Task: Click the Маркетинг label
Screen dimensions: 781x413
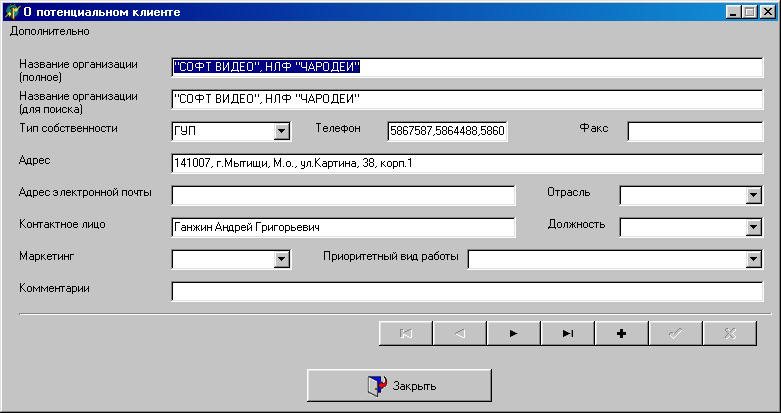Action: click(47, 256)
